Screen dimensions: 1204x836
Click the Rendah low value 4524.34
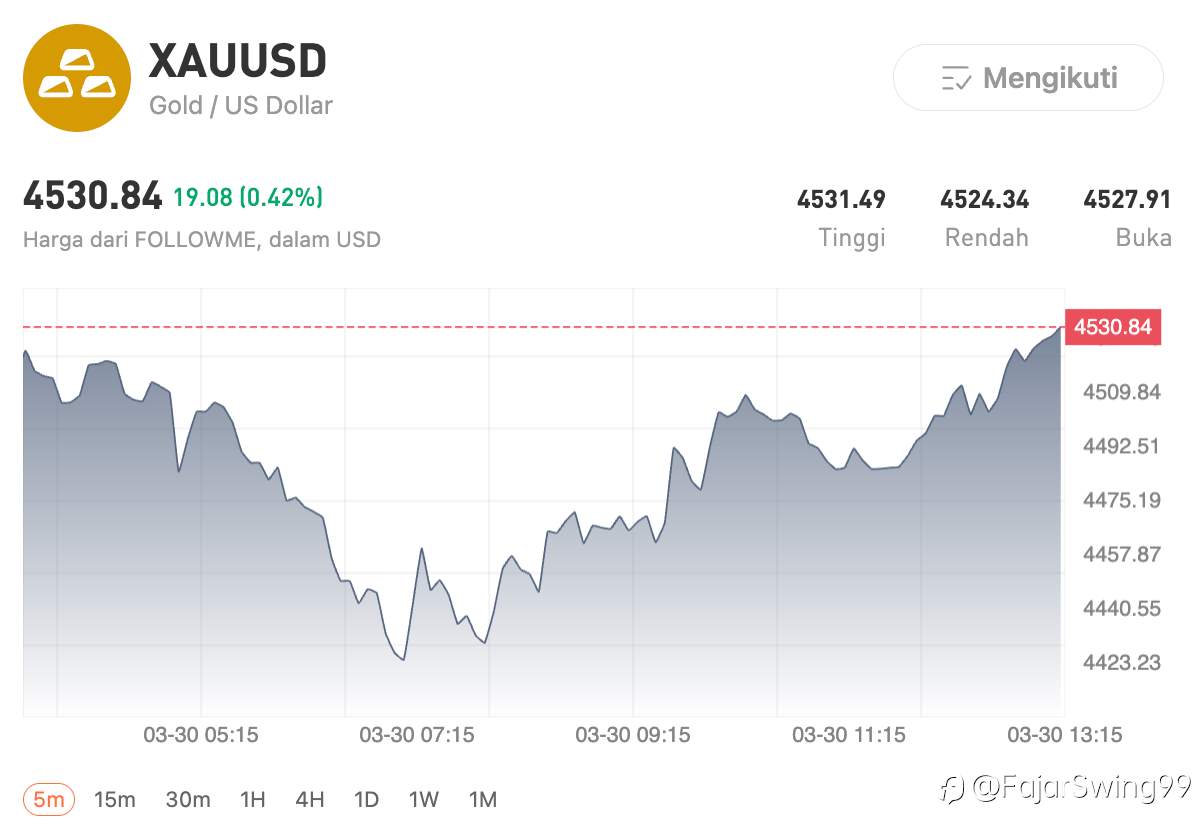click(984, 200)
